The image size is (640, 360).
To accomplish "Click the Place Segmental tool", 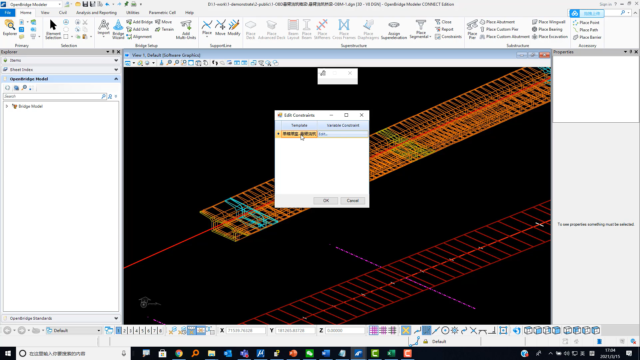I will tap(420, 29).
